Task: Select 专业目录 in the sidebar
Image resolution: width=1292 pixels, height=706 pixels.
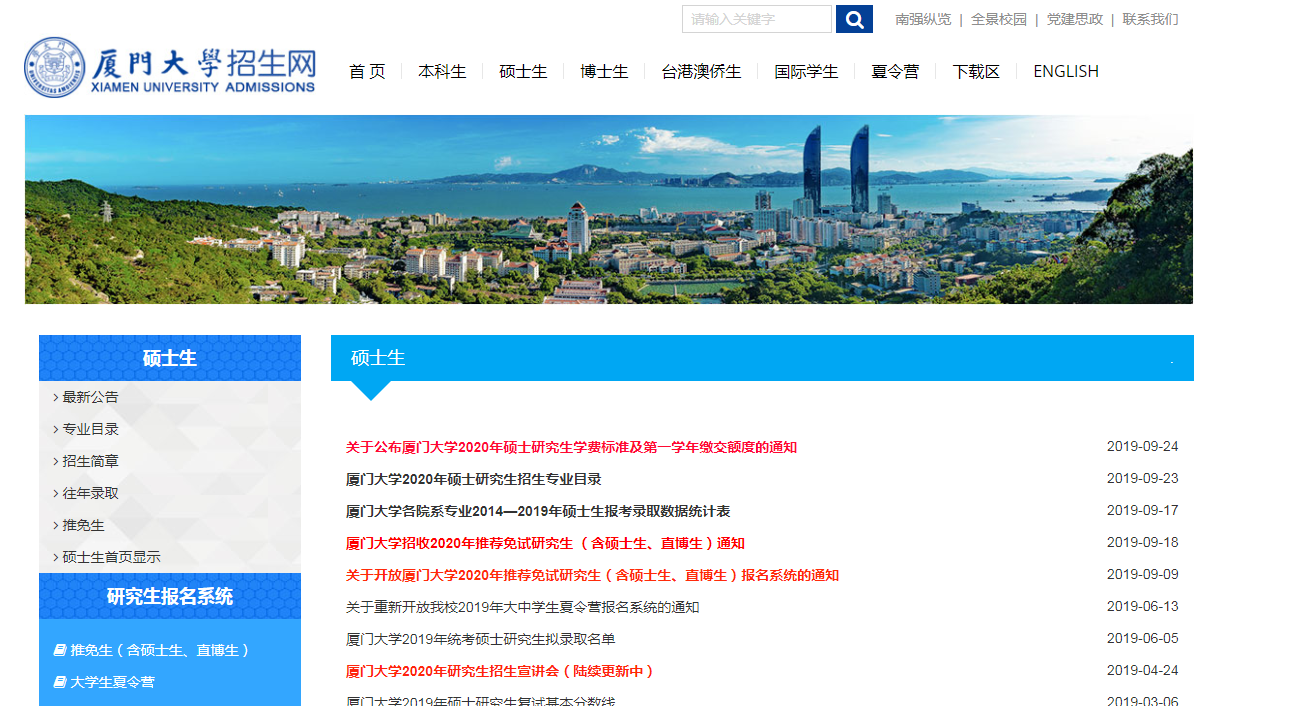Action: coord(90,429)
